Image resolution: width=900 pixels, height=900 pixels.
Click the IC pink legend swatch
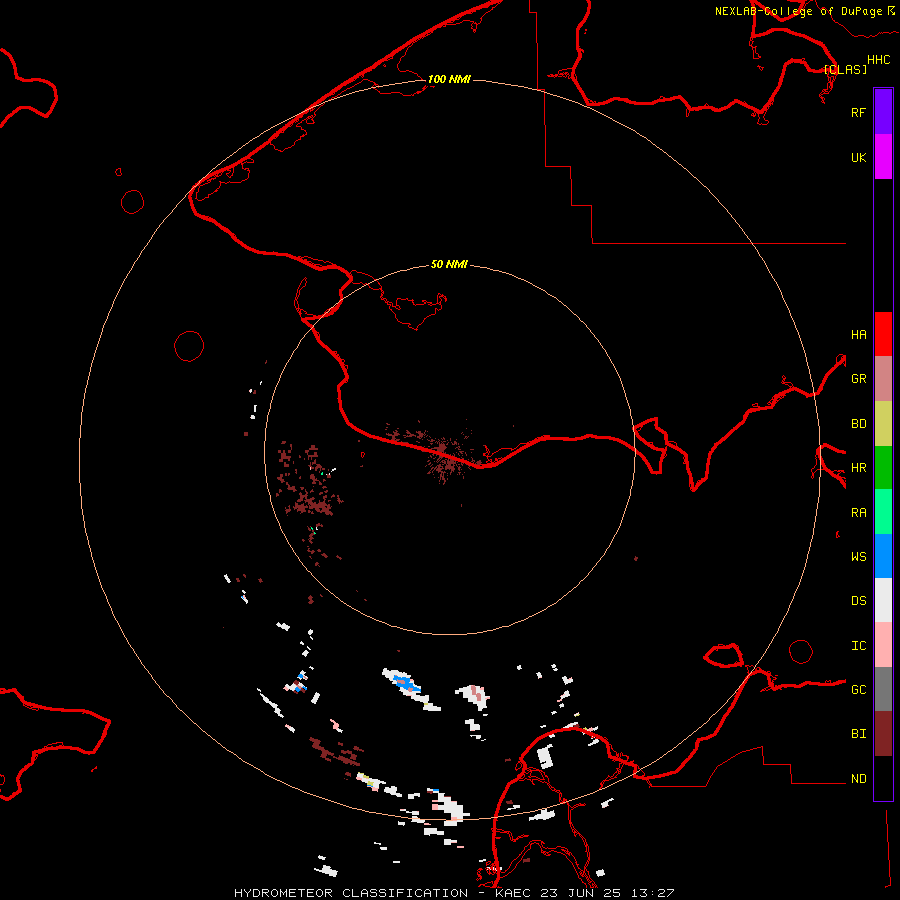[x=883, y=645]
